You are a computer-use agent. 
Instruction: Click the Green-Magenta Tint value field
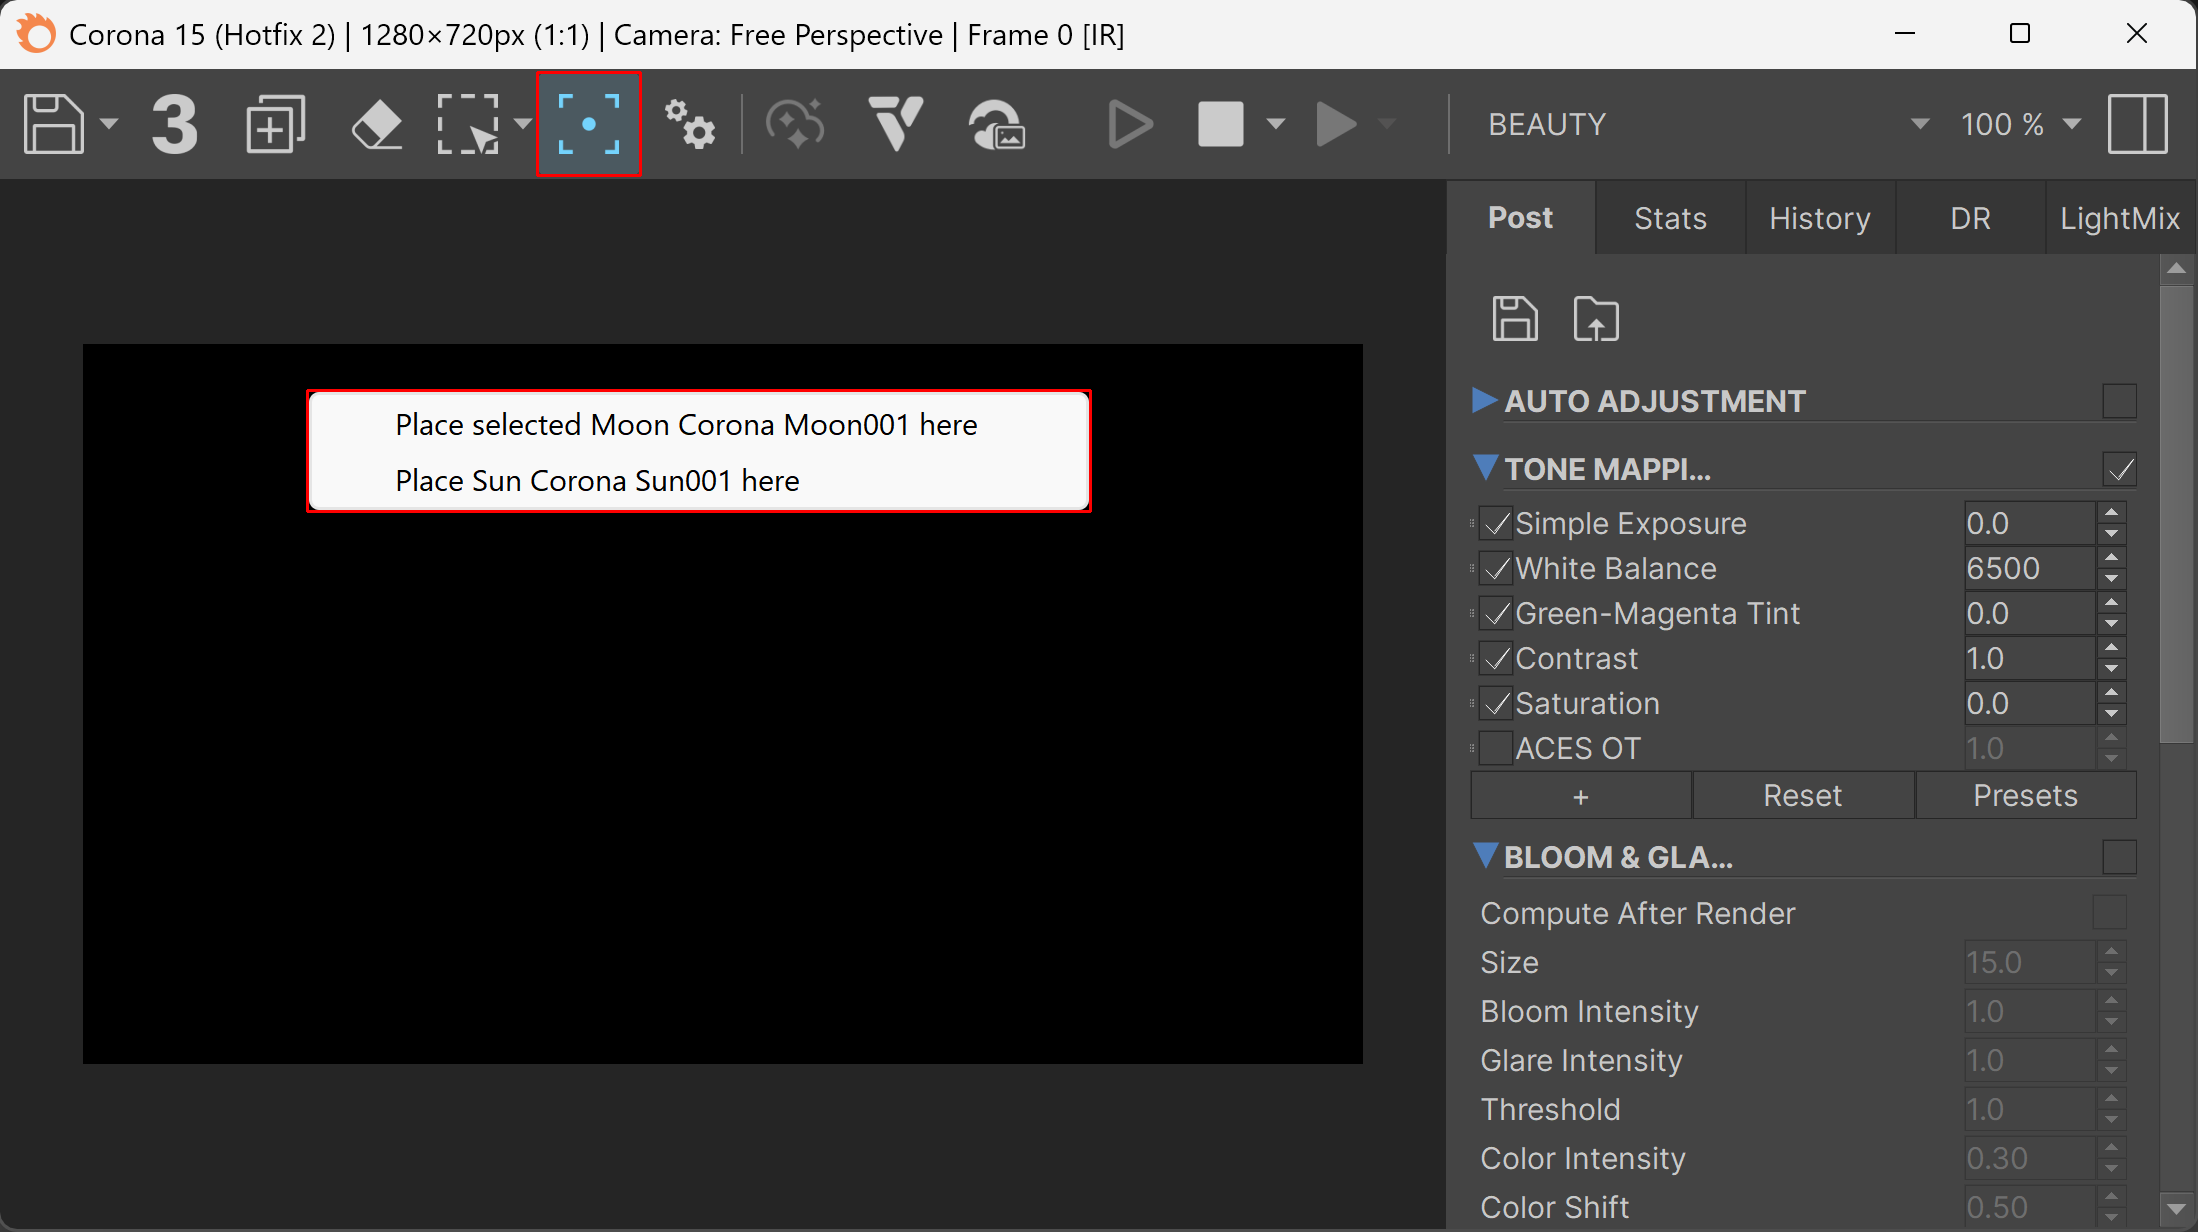(x=2029, y=613)
